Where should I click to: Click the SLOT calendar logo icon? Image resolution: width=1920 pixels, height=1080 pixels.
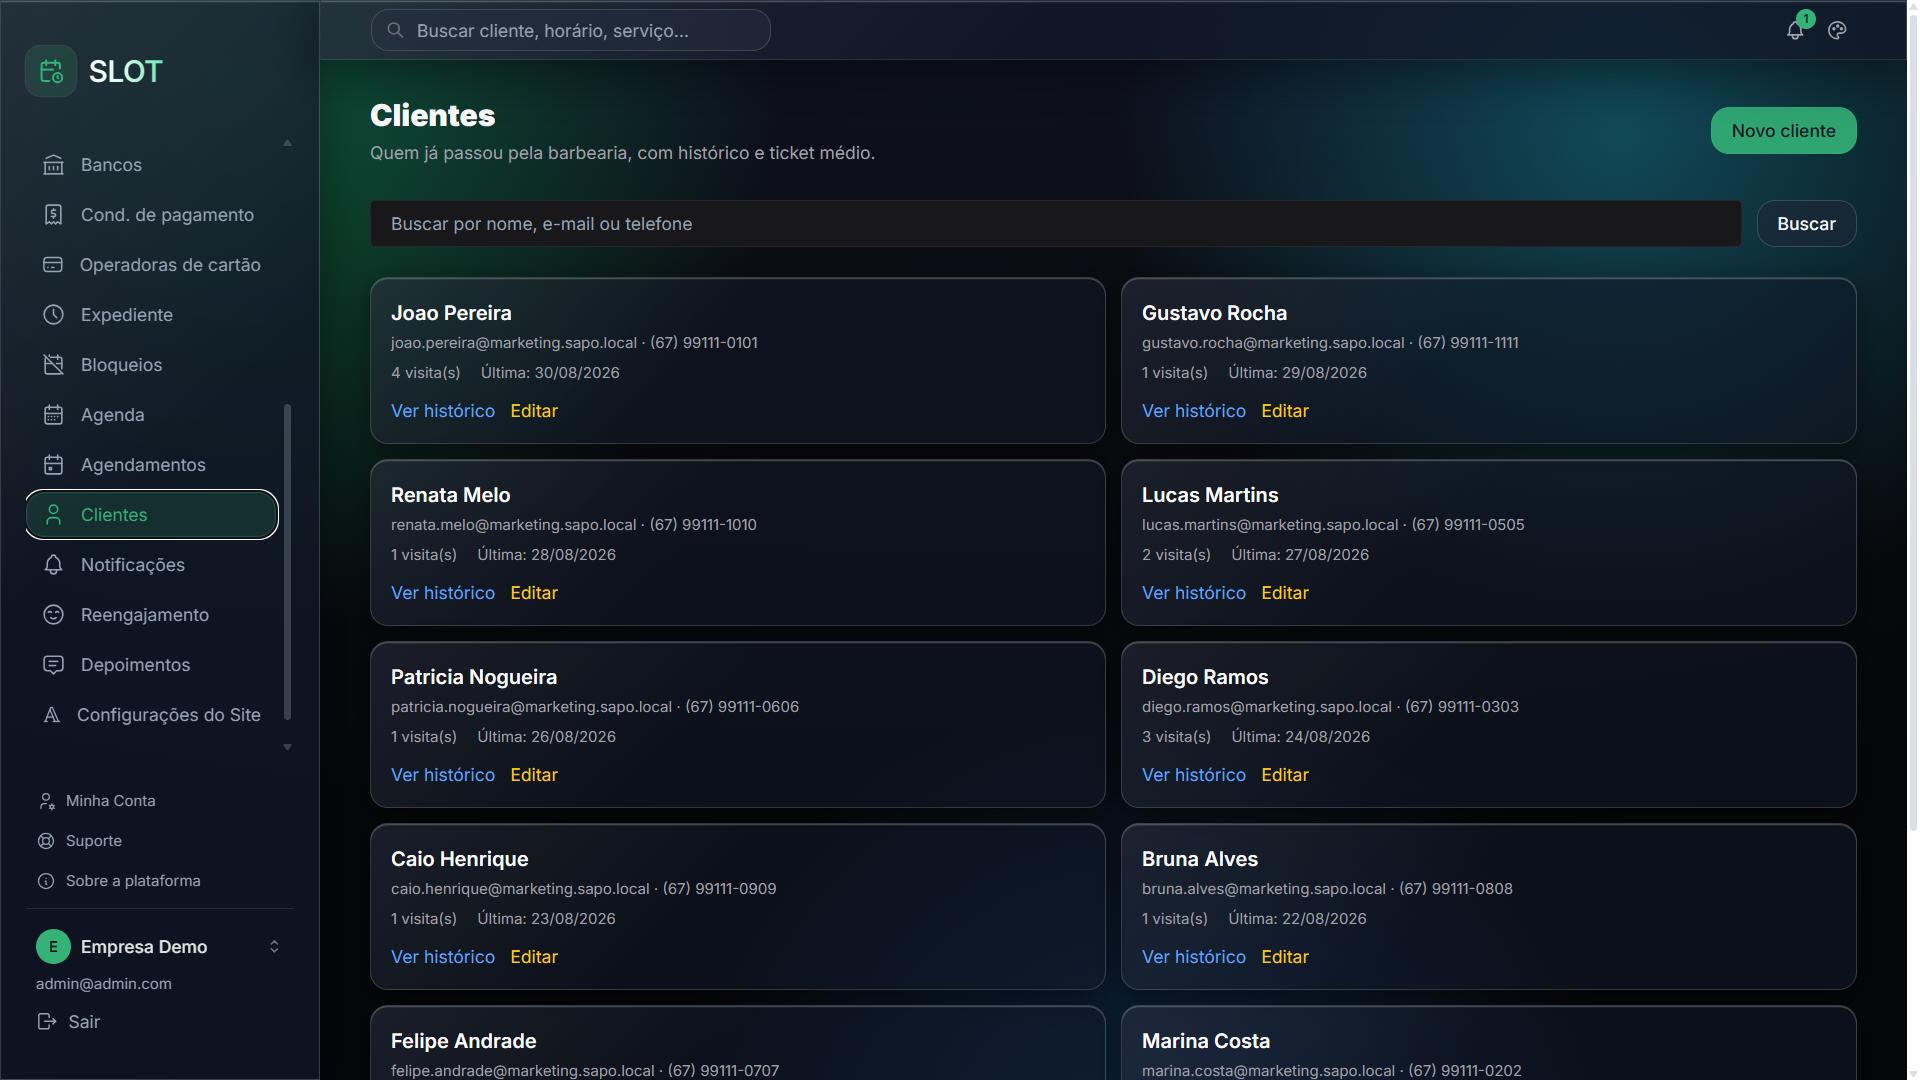[51, 71]
